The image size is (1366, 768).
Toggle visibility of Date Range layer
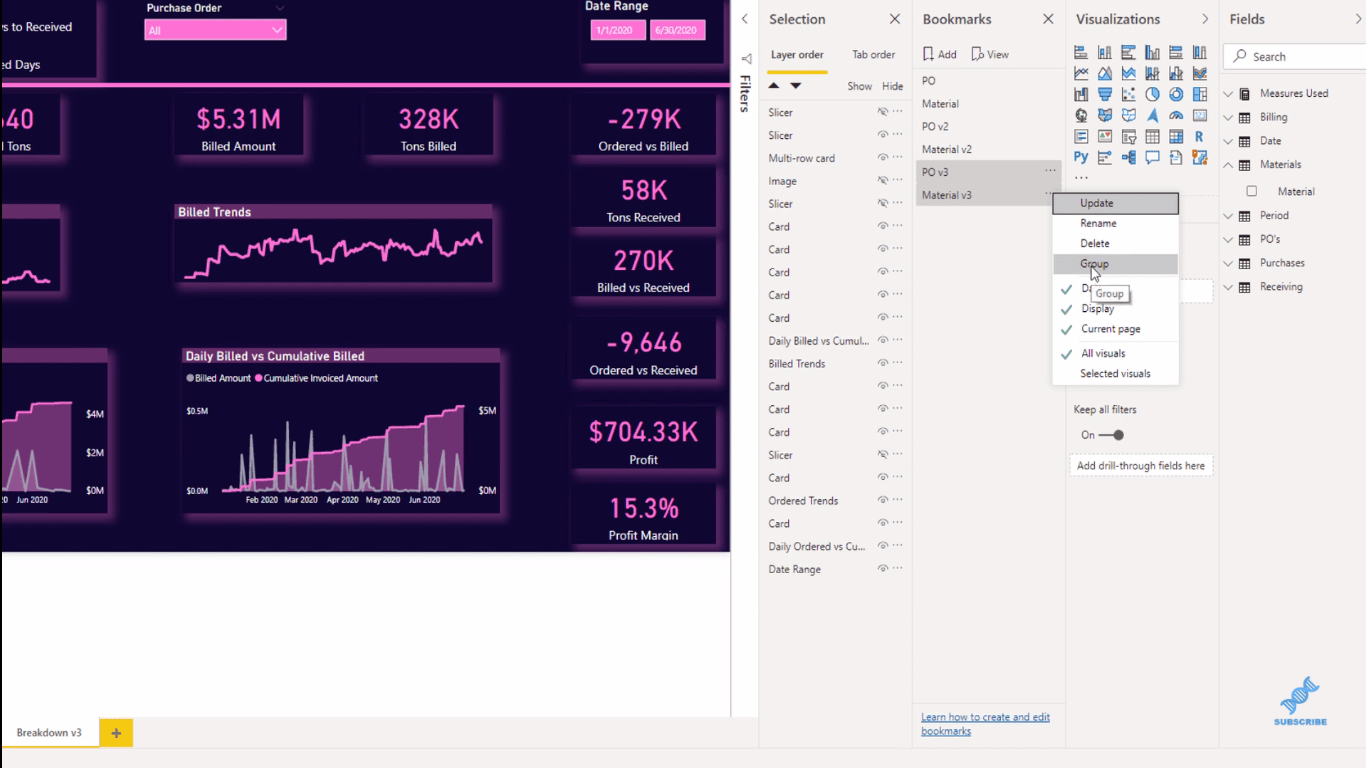[x=883, y=569]
